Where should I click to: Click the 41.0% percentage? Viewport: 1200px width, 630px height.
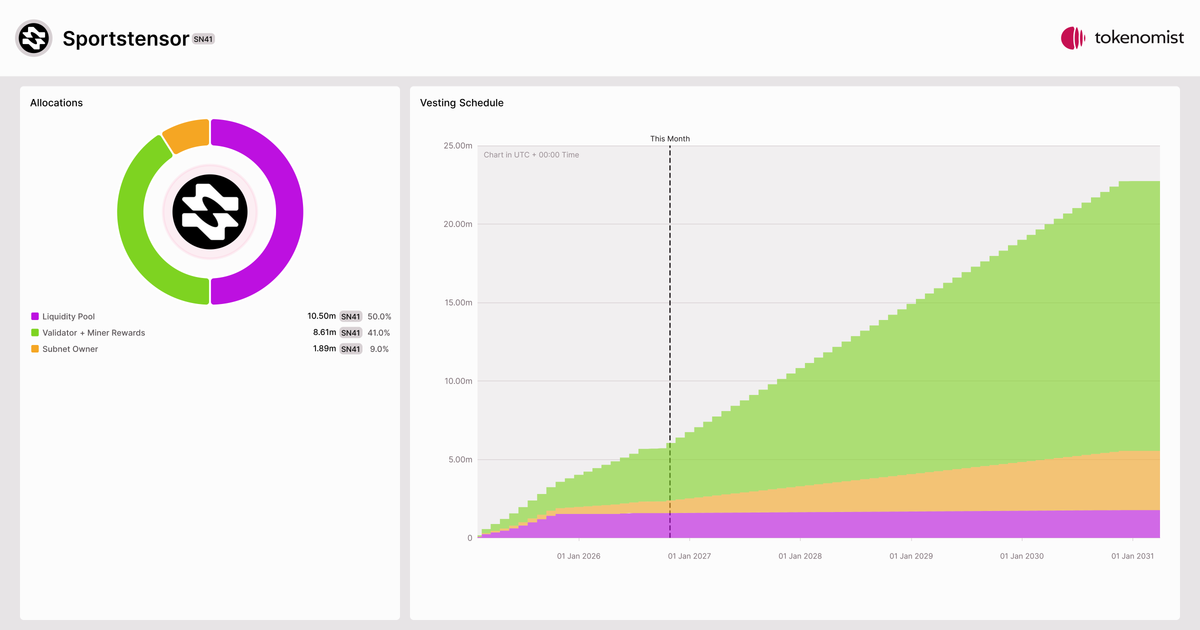[x=379, y=332]
